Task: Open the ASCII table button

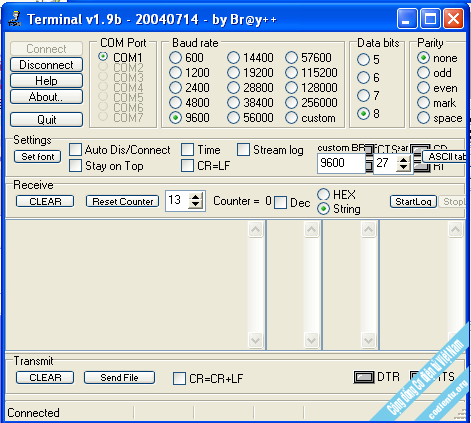Action: pos(444,156)
